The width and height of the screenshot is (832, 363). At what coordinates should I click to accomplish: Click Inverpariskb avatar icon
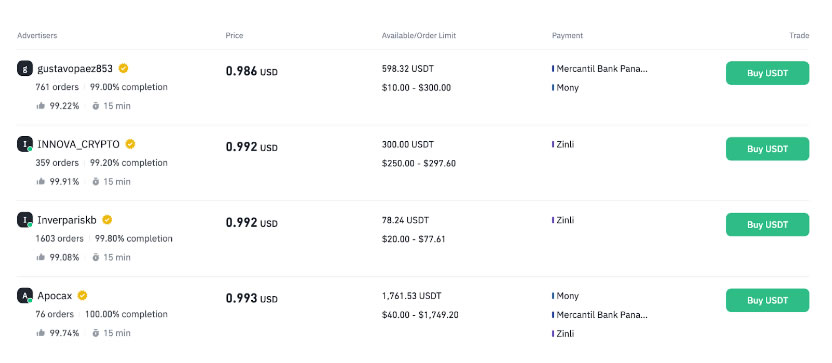(25, 220)
